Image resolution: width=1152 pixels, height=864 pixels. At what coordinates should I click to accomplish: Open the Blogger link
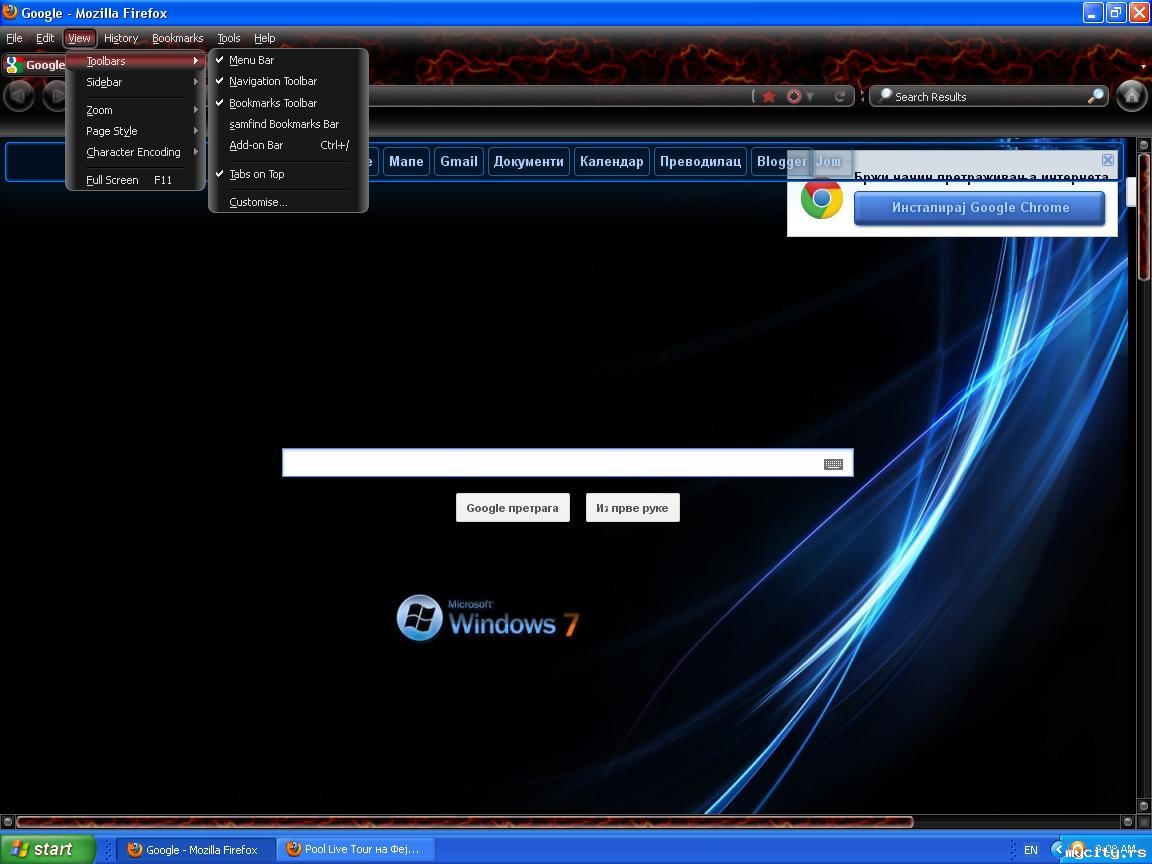781,162
